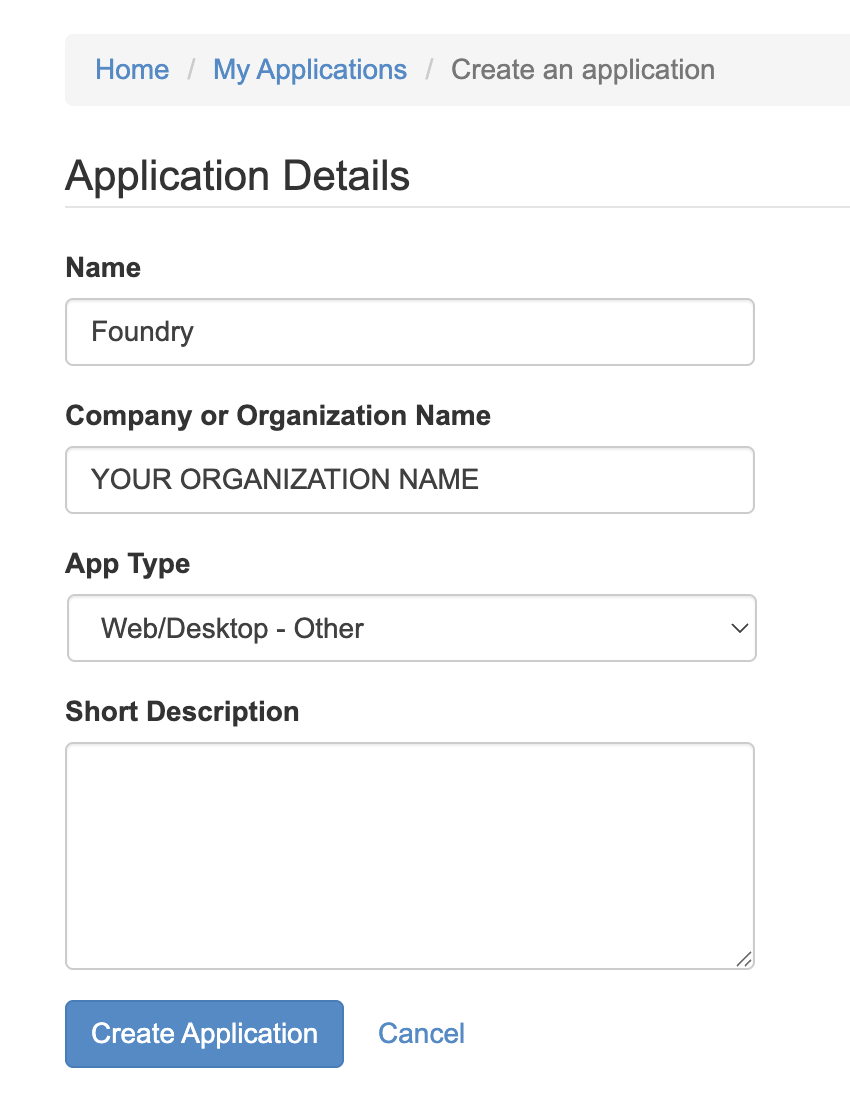Click inside the Name field showing Foundry
This screenshot has width=850, height=1106.
point(410,331)
